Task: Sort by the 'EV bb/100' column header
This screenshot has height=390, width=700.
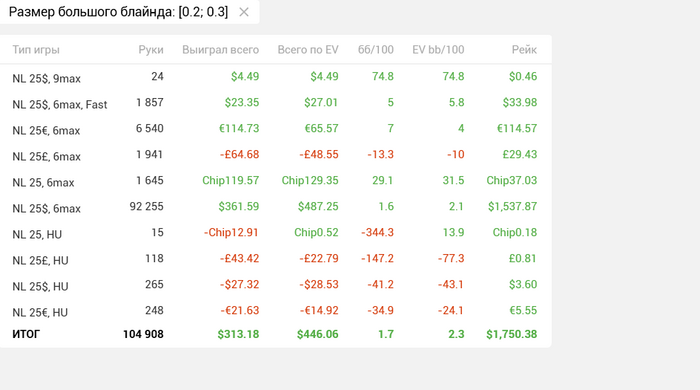Action: [438, 50]
